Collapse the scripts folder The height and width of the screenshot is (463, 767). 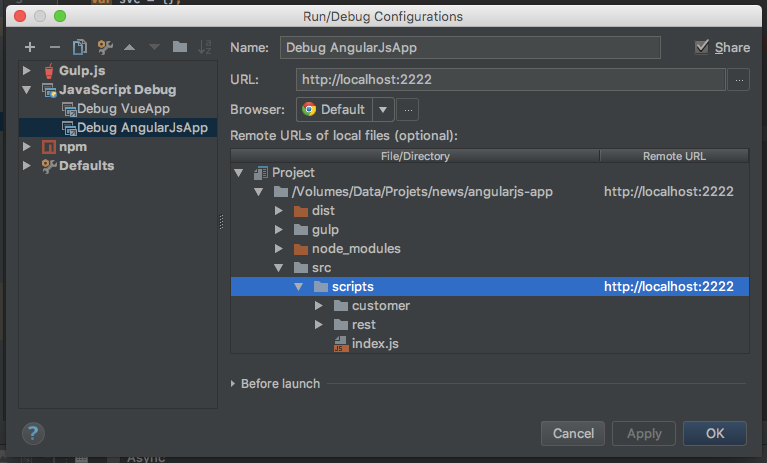pos(299,287)
